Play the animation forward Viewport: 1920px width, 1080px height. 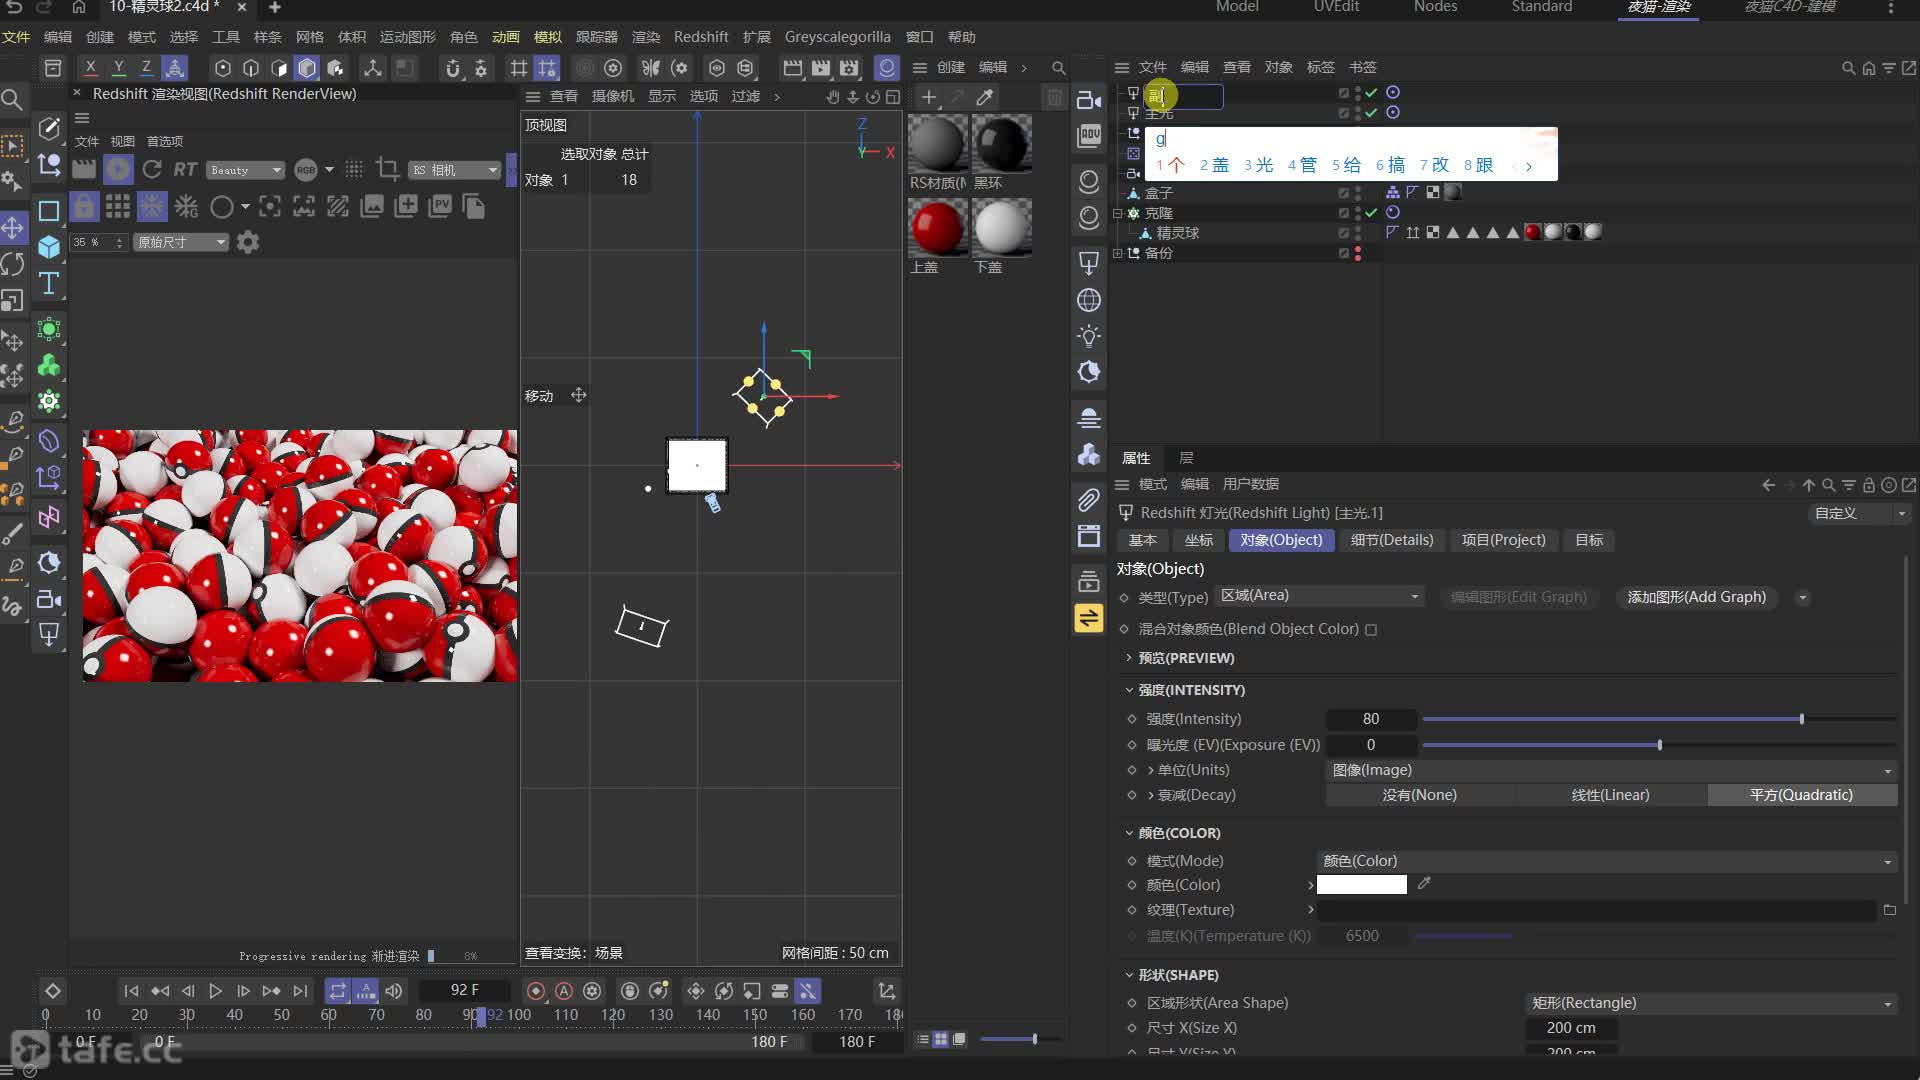(215, 991)
